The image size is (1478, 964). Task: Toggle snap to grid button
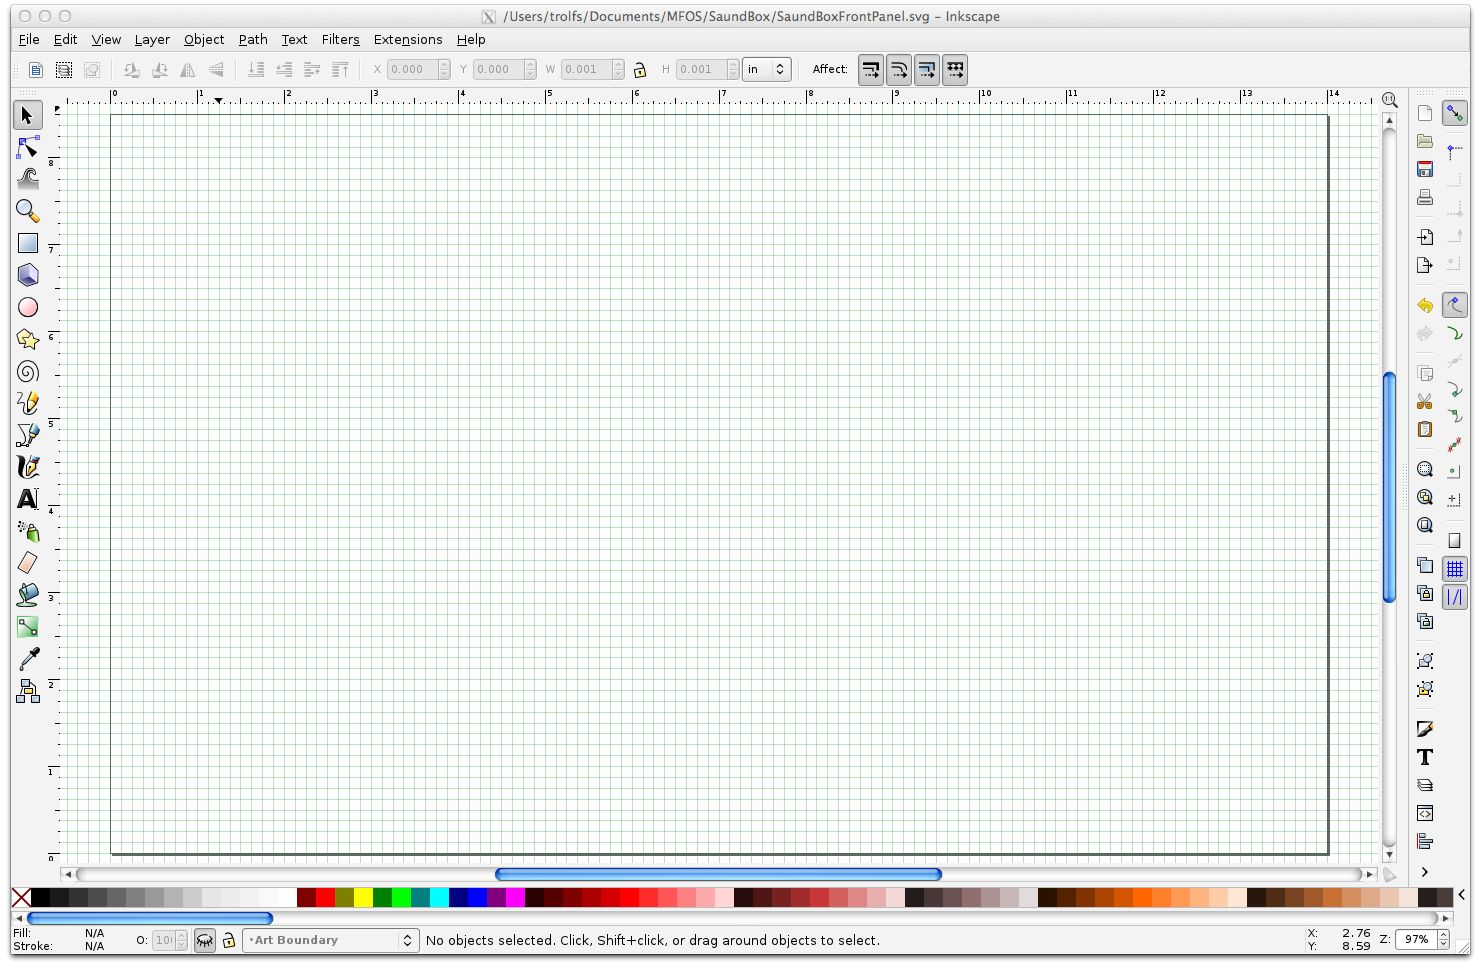[x=1454, y=569]
